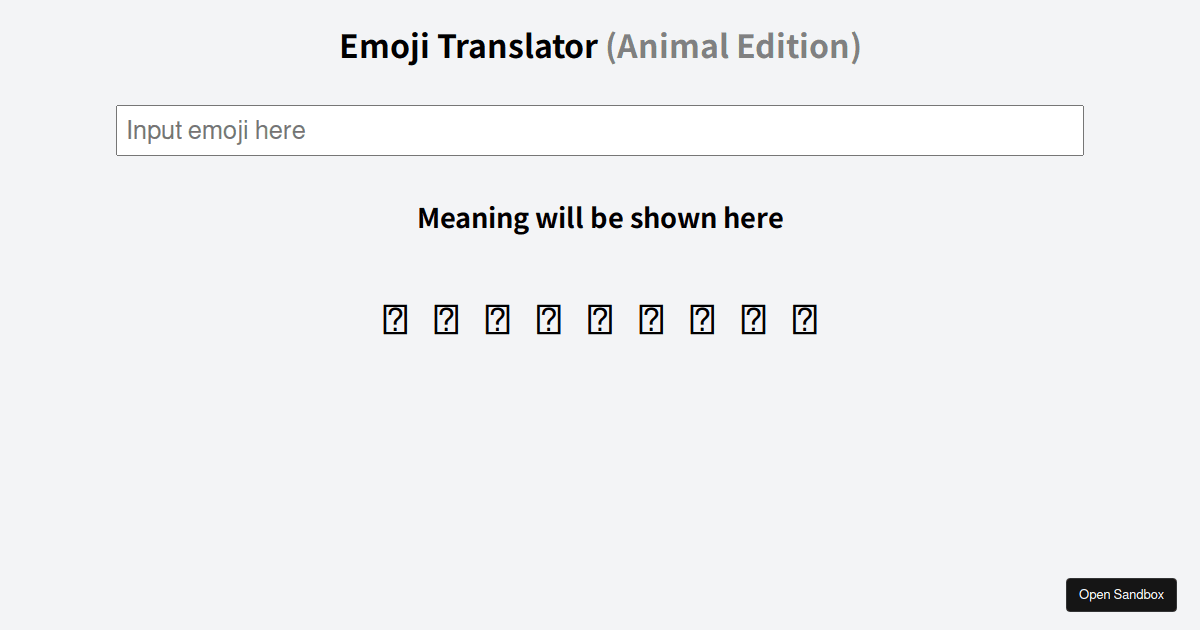Select the fourth animal emoji icon

[548, 319]
